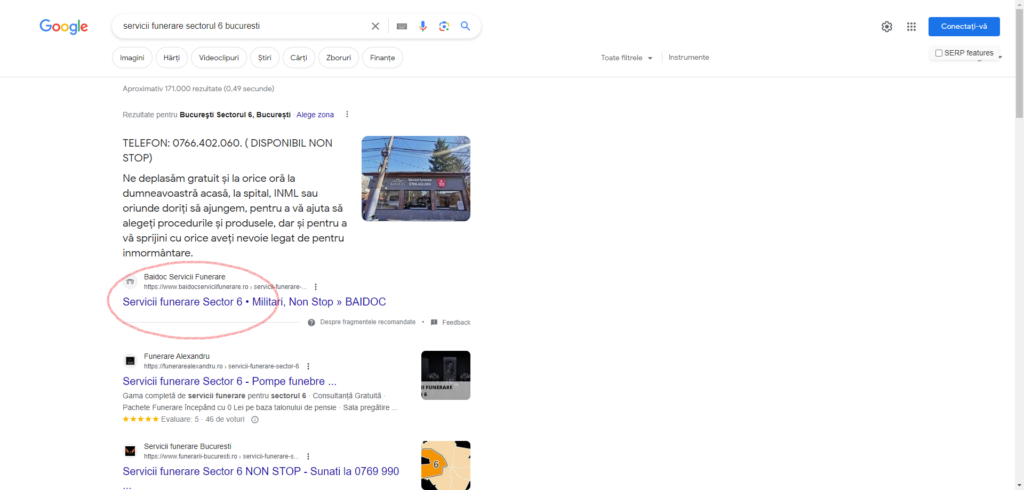Expand Toate filtrele dropdown
This screenshot has height=490, width=1024.
[627, 57]
